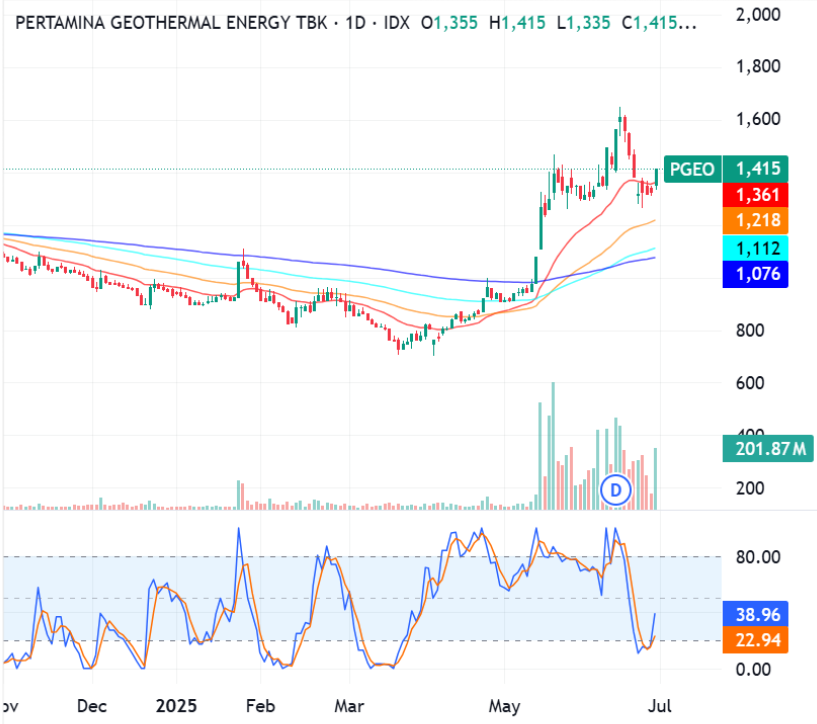
Task: Click the 1D interval label in title
Action: click(356, 23)
